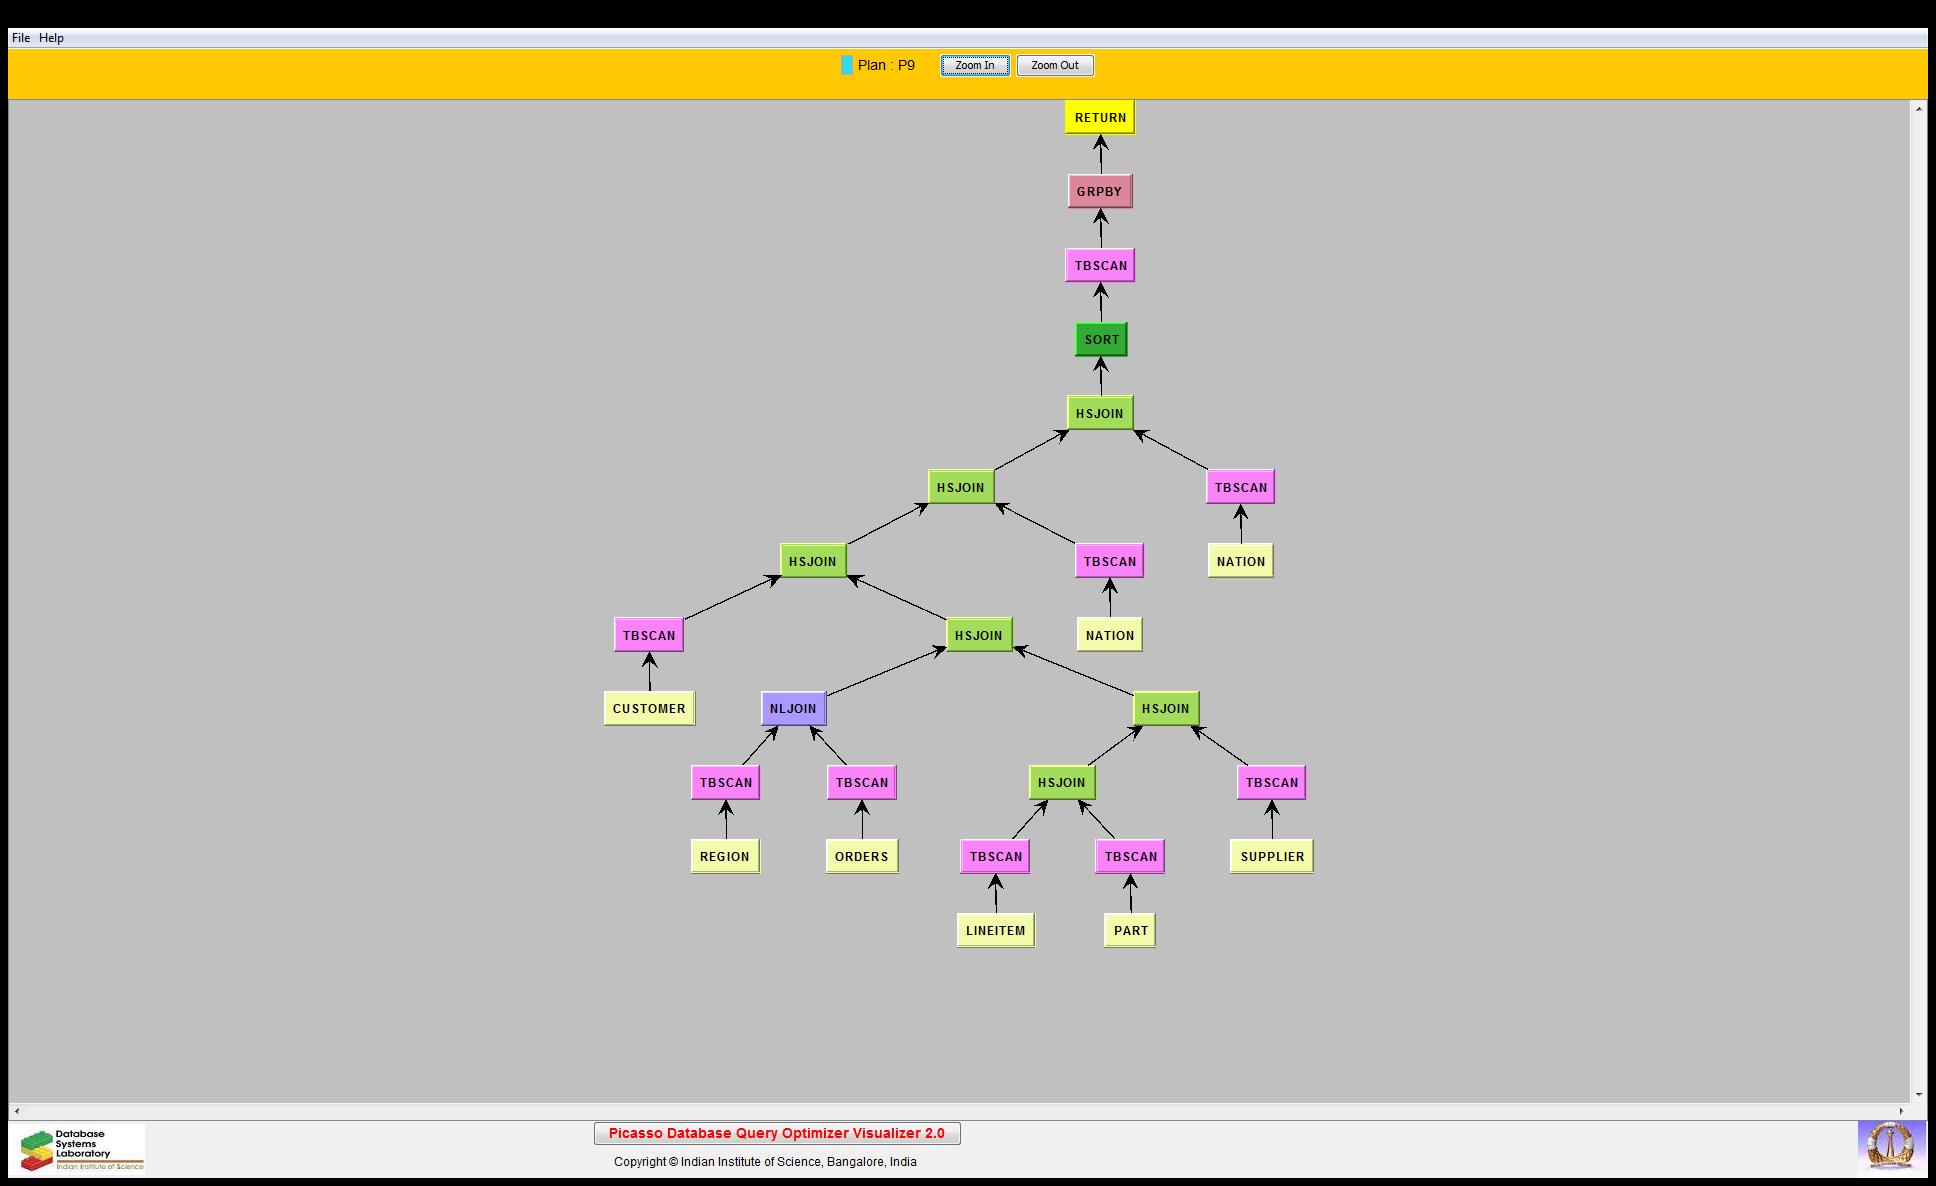
Task: Select the ORDERS table node
Action: click(x=861, y=856)
